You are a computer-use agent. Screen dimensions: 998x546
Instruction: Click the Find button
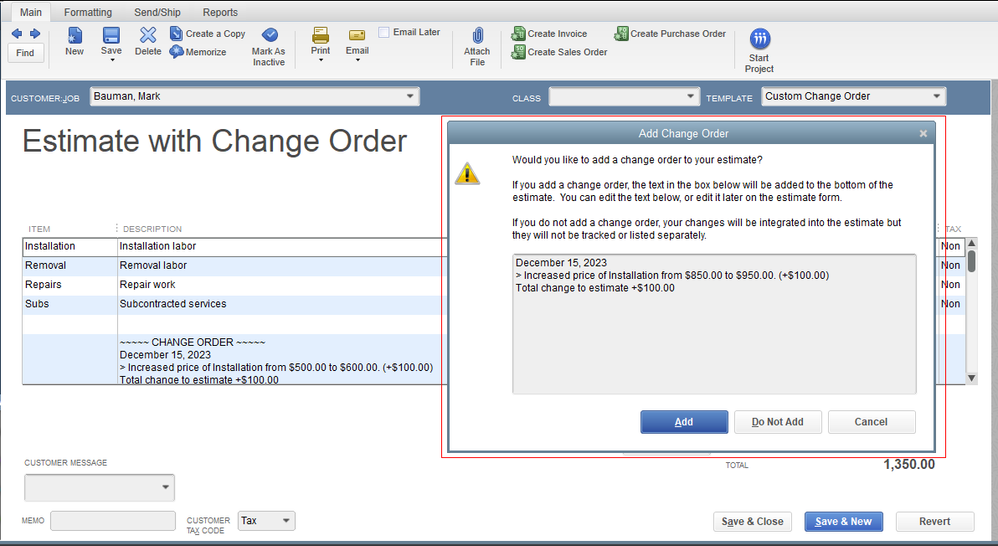[x=25, y=53]
